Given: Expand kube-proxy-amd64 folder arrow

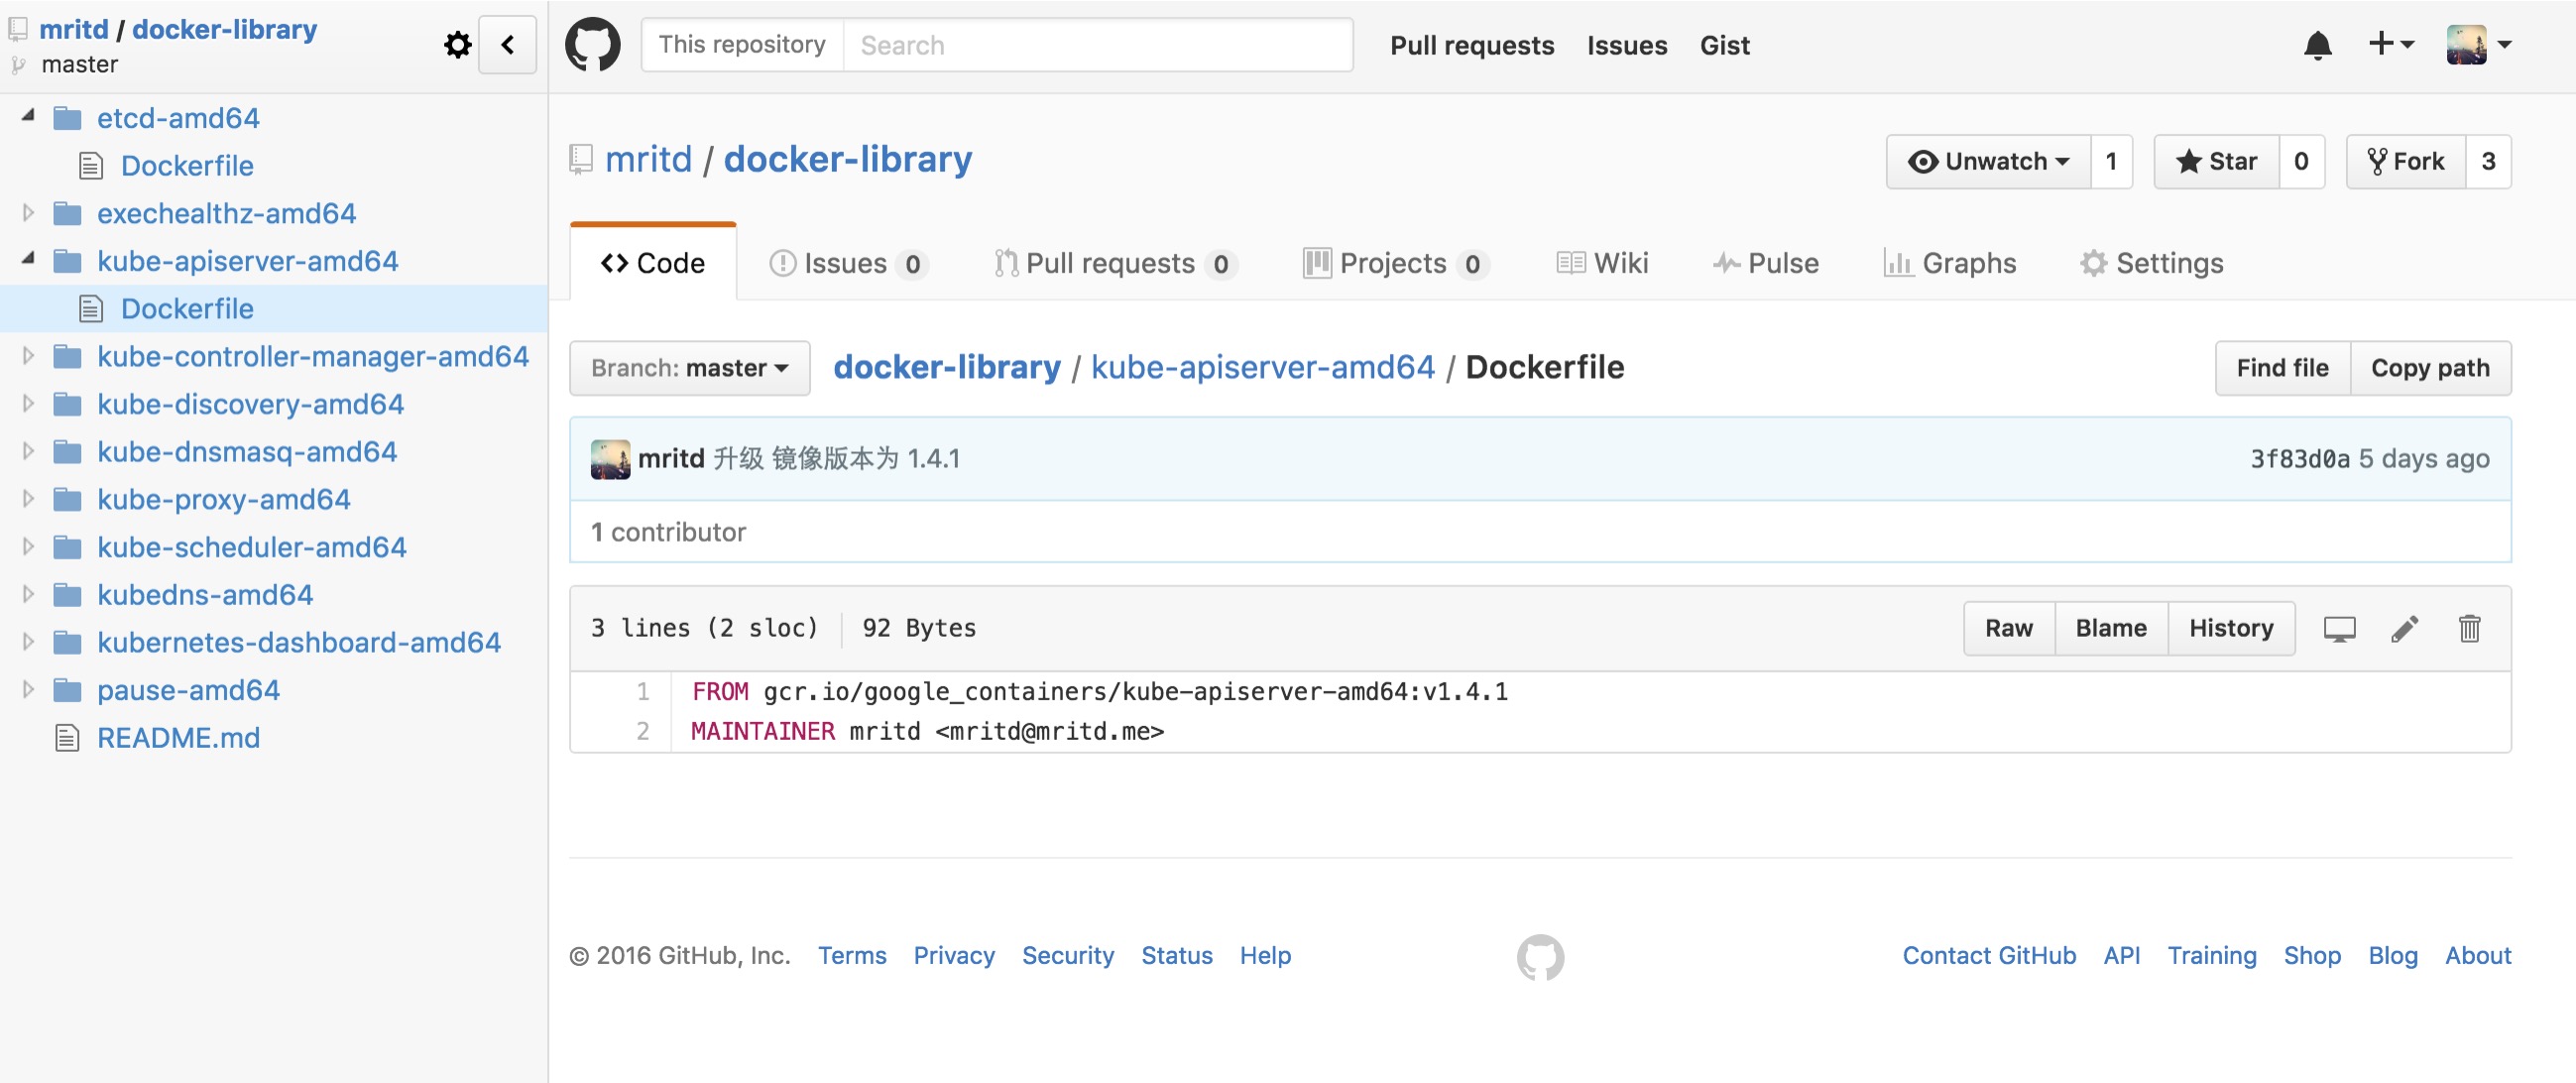Looking at the screenshot, I should point(28,498).
